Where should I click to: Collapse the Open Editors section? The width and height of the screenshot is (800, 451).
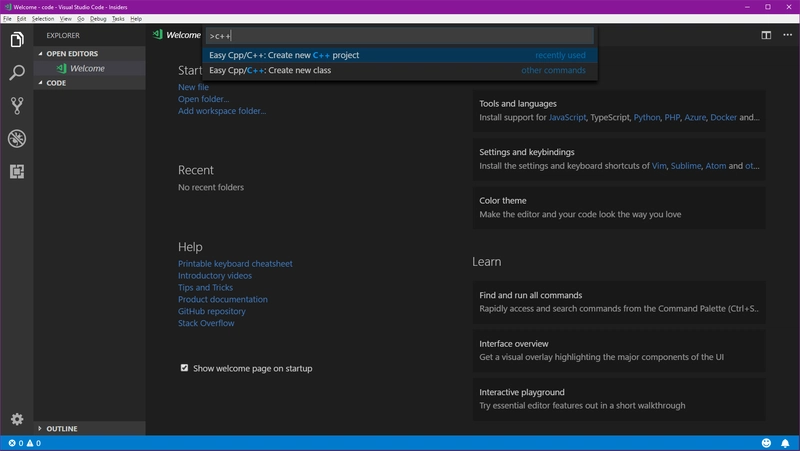(x=72, y=53)
